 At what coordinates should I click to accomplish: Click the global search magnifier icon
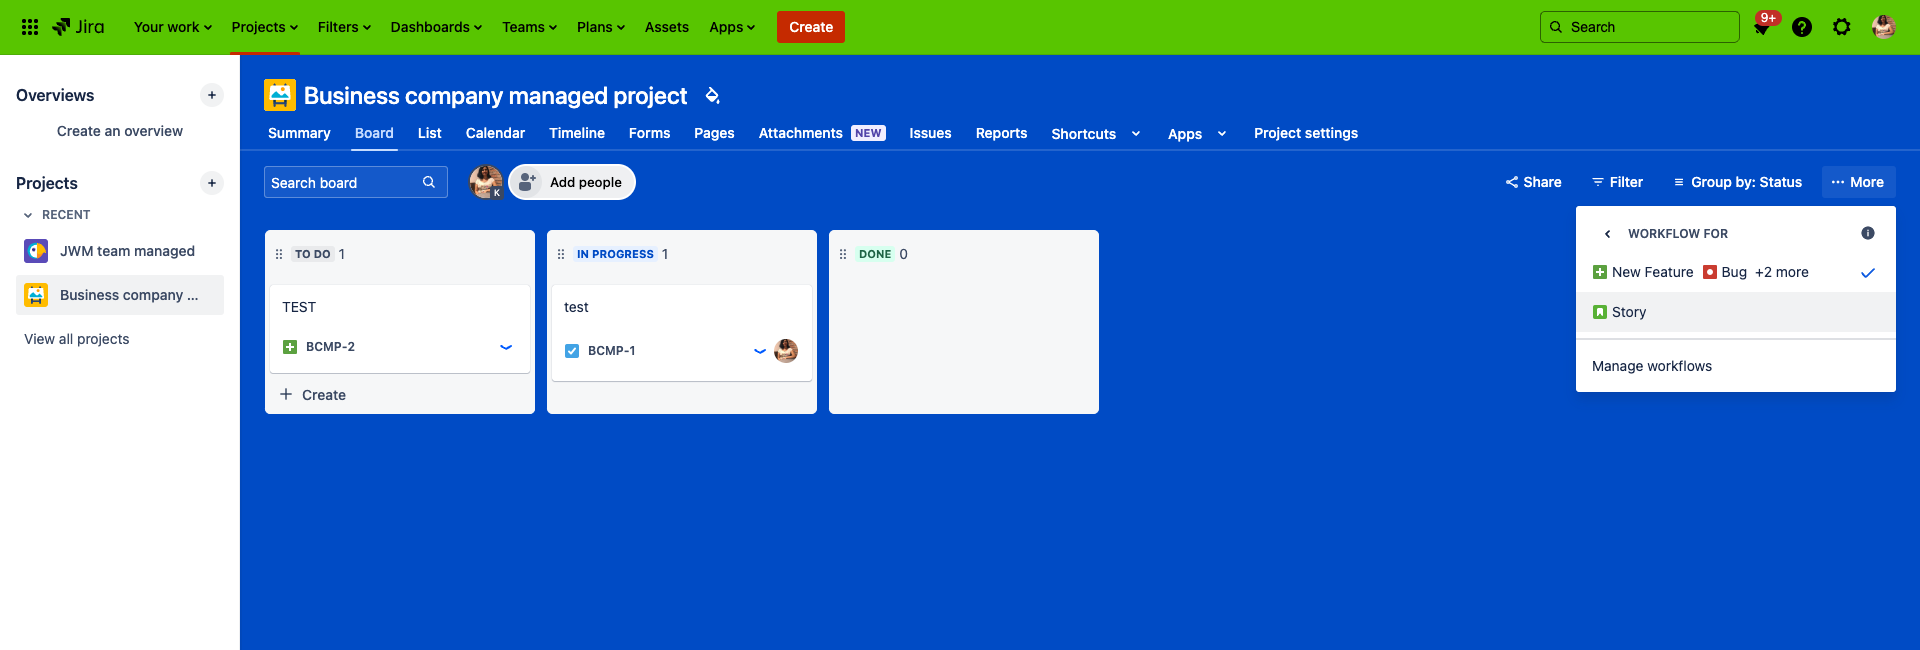tap(1556, 27)
